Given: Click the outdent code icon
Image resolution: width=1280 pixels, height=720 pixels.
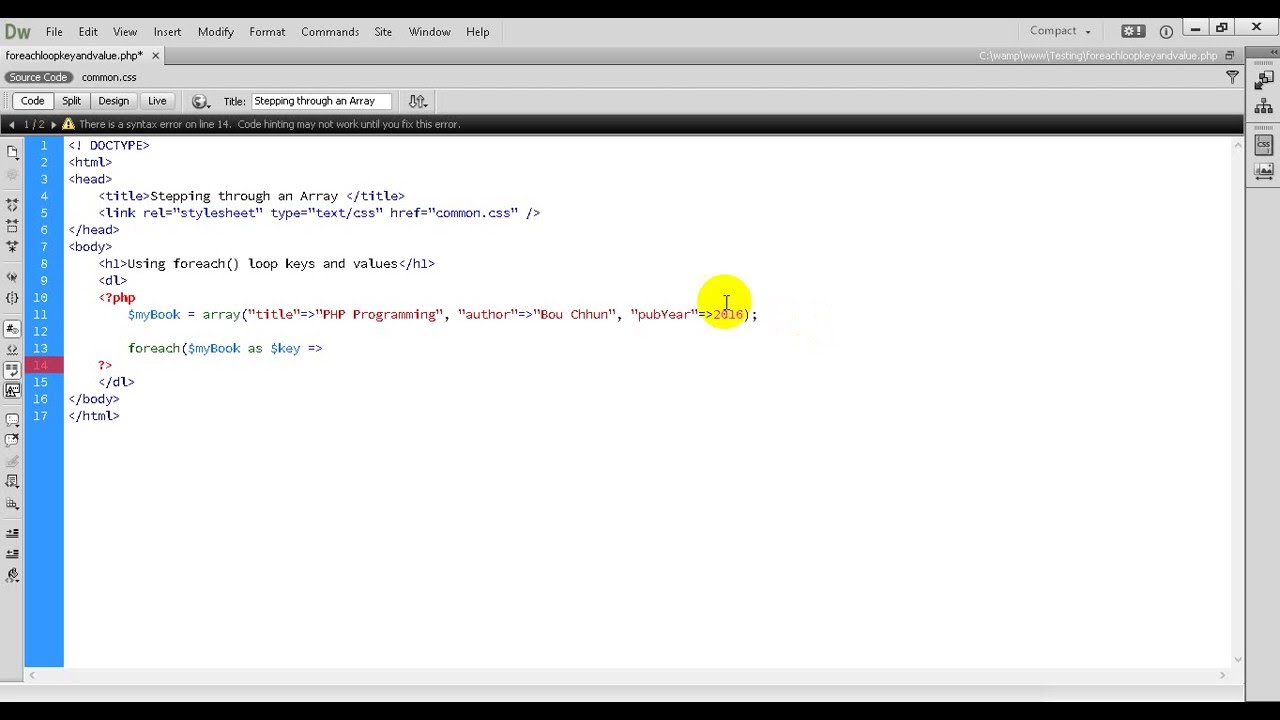Looking at the screenshot, I should [x=12, y=554].
